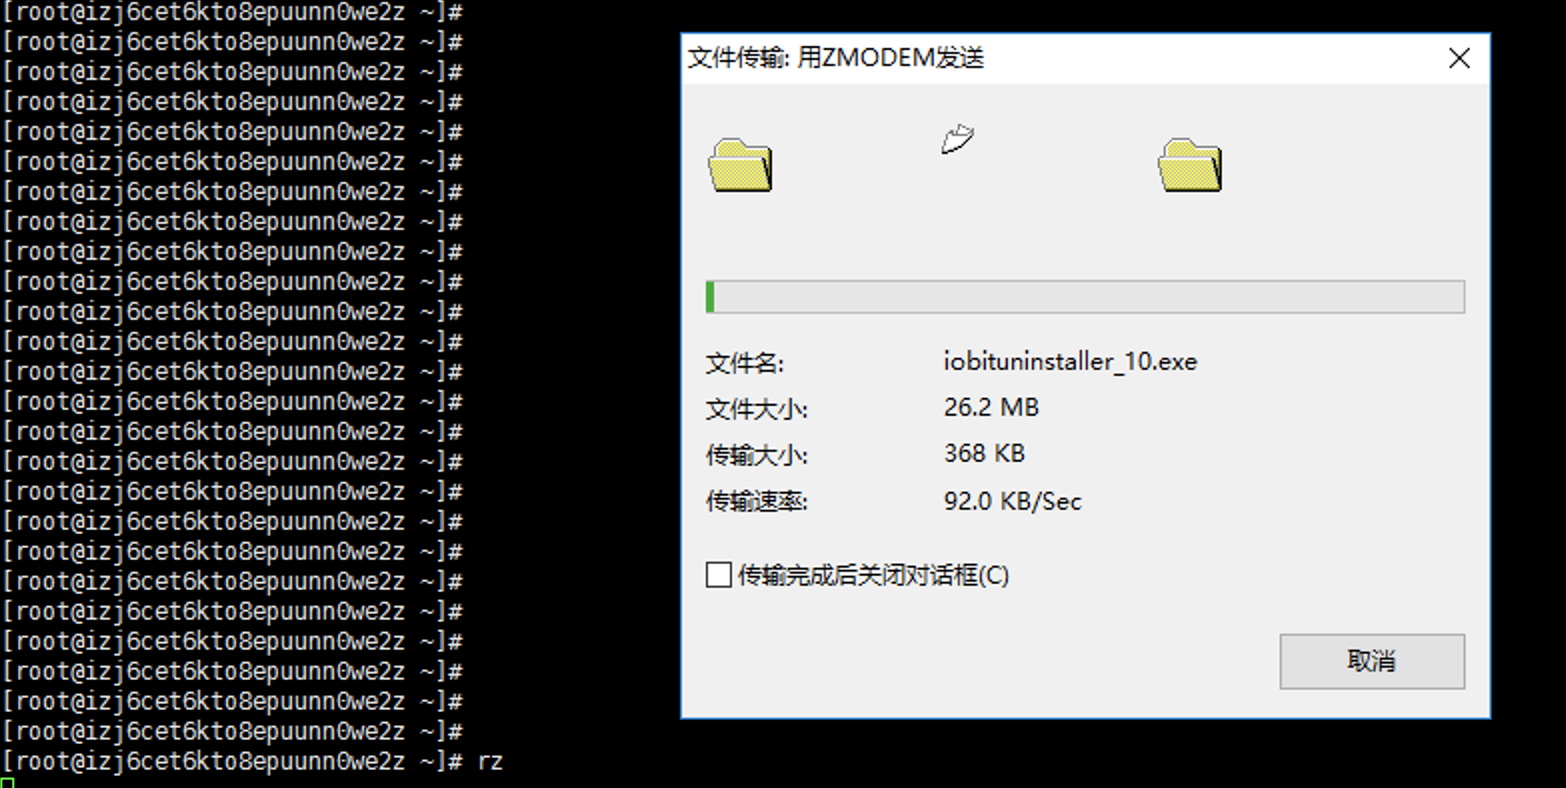Enable 传输完成后关闭对话框 checkbox
Image resolution: width=1566 pixels, height=788 pixels.
pos(718,575)
